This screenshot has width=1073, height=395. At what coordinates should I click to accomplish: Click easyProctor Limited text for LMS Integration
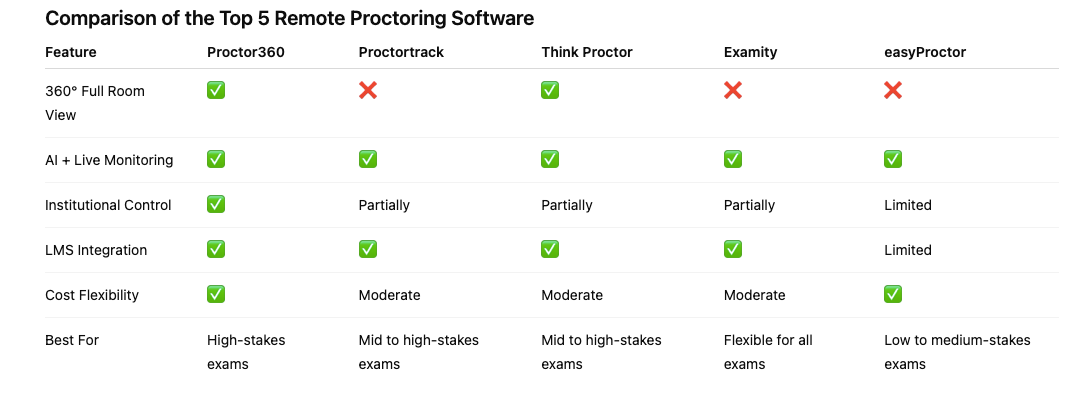(x=908, y=251)
